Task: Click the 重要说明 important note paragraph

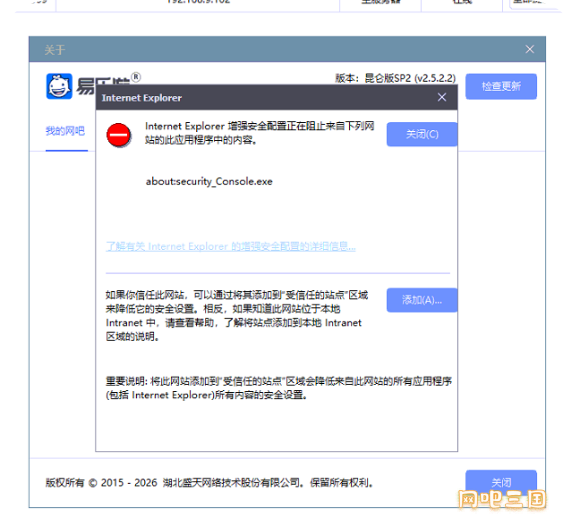Action: [x=279, y=388]
